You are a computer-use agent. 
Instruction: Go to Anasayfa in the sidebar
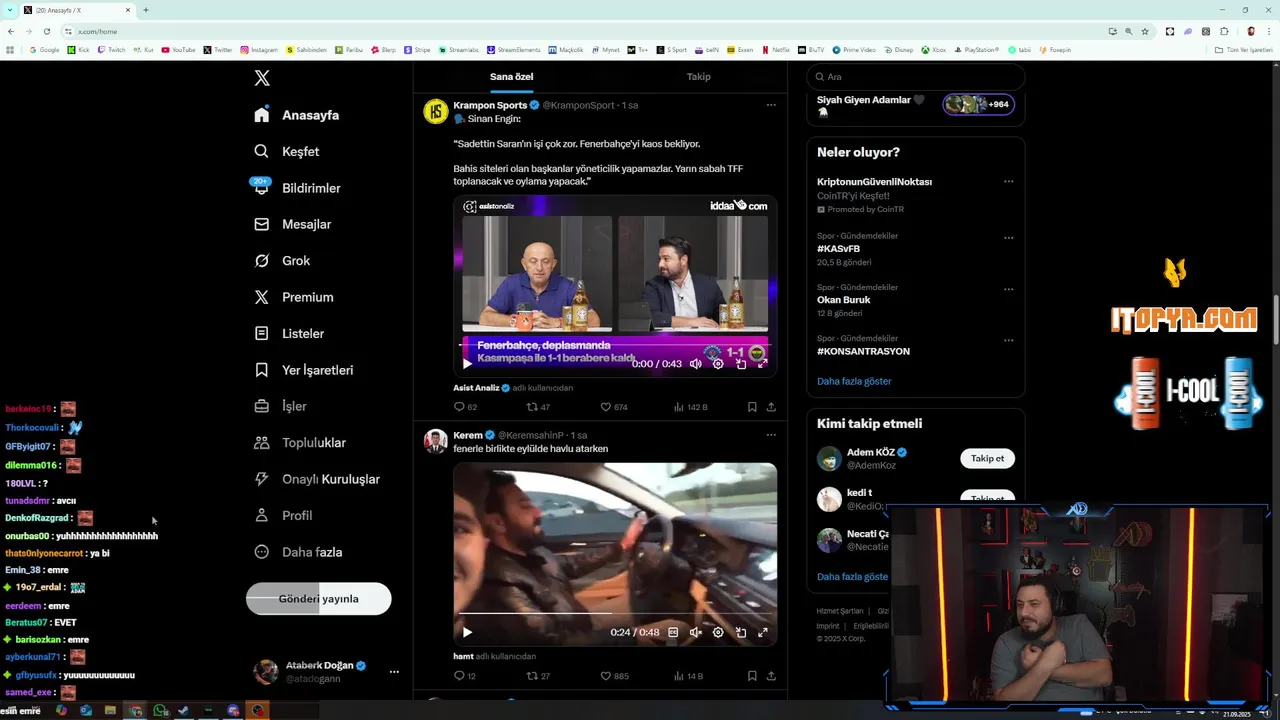pyautogui.click(x=296, y=115)
